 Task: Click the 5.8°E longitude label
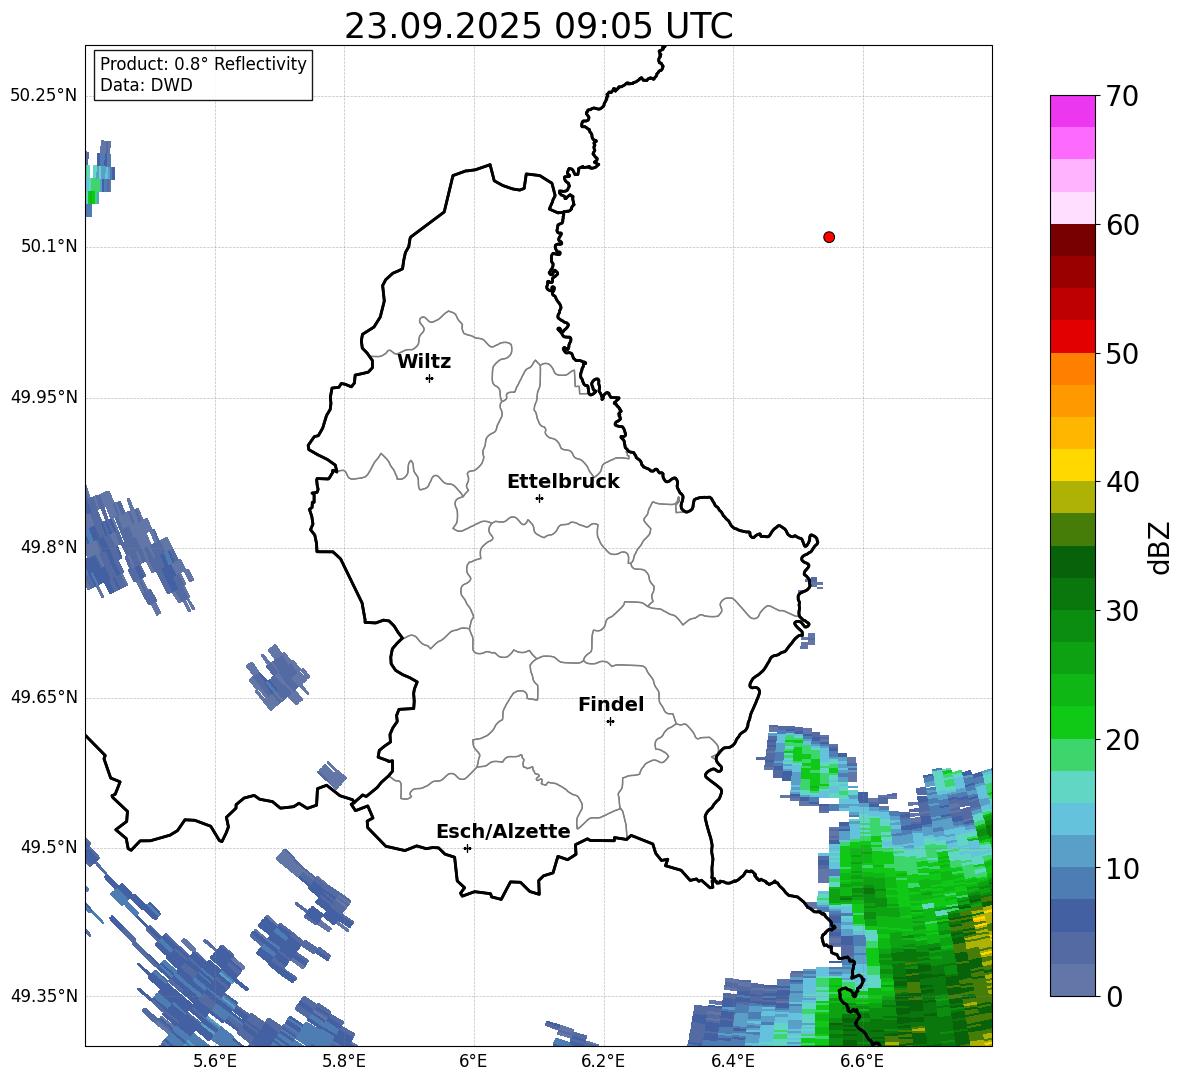point(344,1061)
